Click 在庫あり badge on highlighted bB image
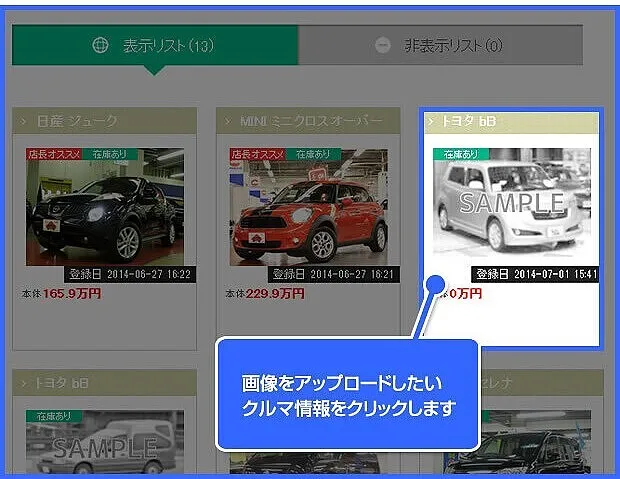 (x=461, y=154)
